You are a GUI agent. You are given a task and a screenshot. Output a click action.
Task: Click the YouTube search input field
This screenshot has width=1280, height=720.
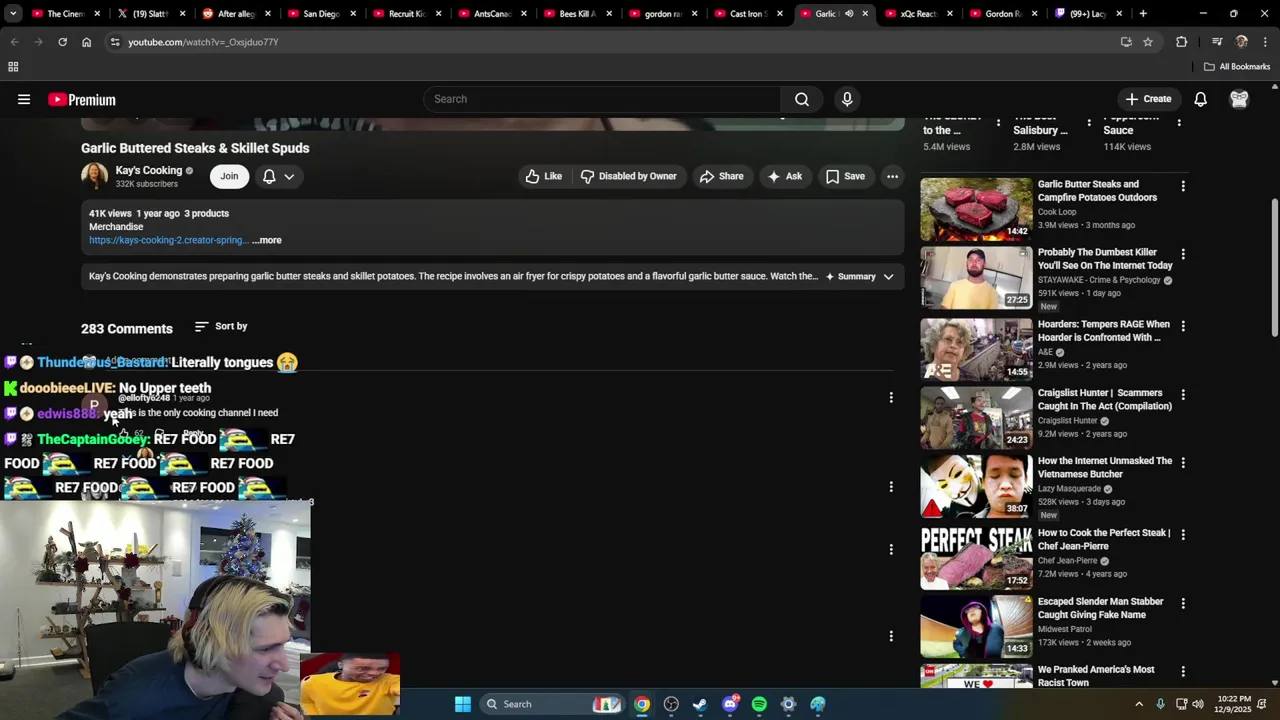(x=602, y=99)
